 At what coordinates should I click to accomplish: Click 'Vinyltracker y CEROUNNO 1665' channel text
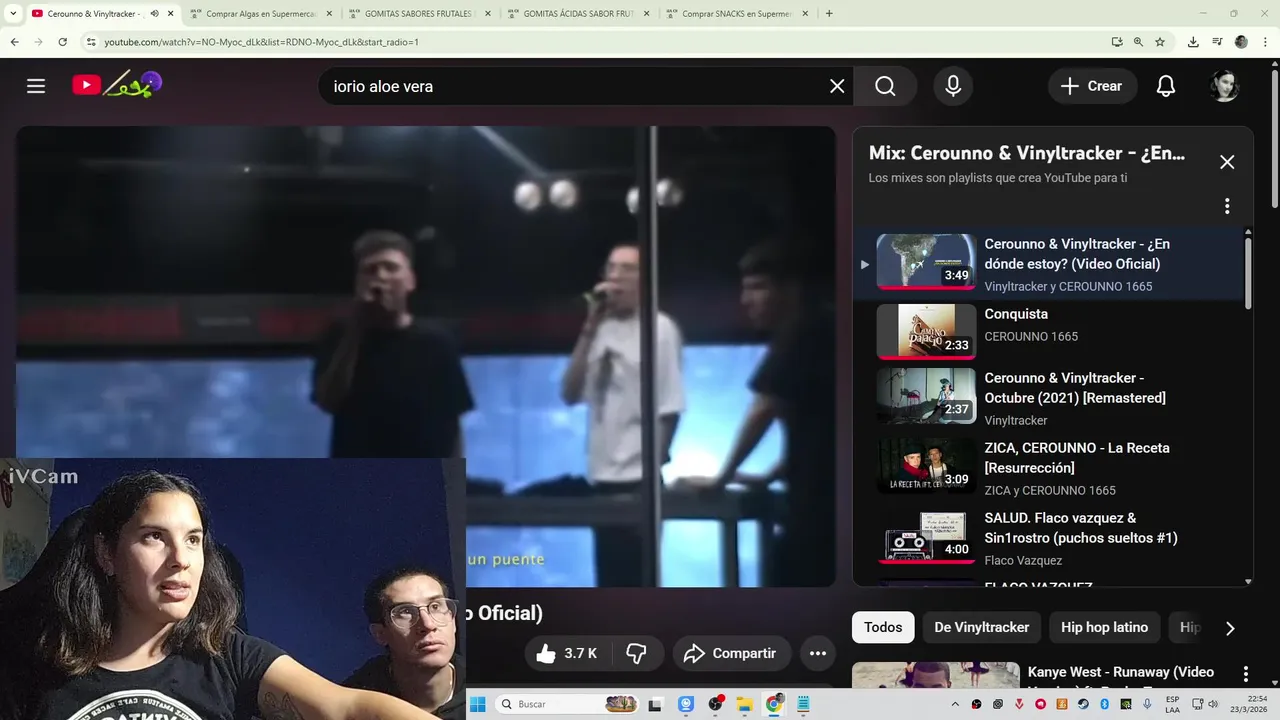[x=1068, y=286]
